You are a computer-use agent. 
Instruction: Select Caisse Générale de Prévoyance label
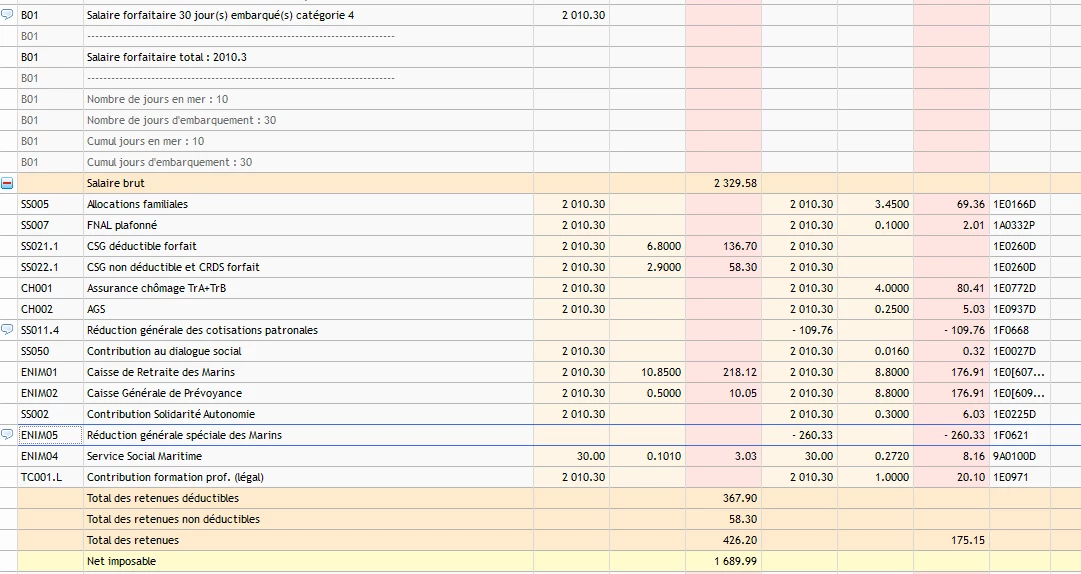coord(164,393)
